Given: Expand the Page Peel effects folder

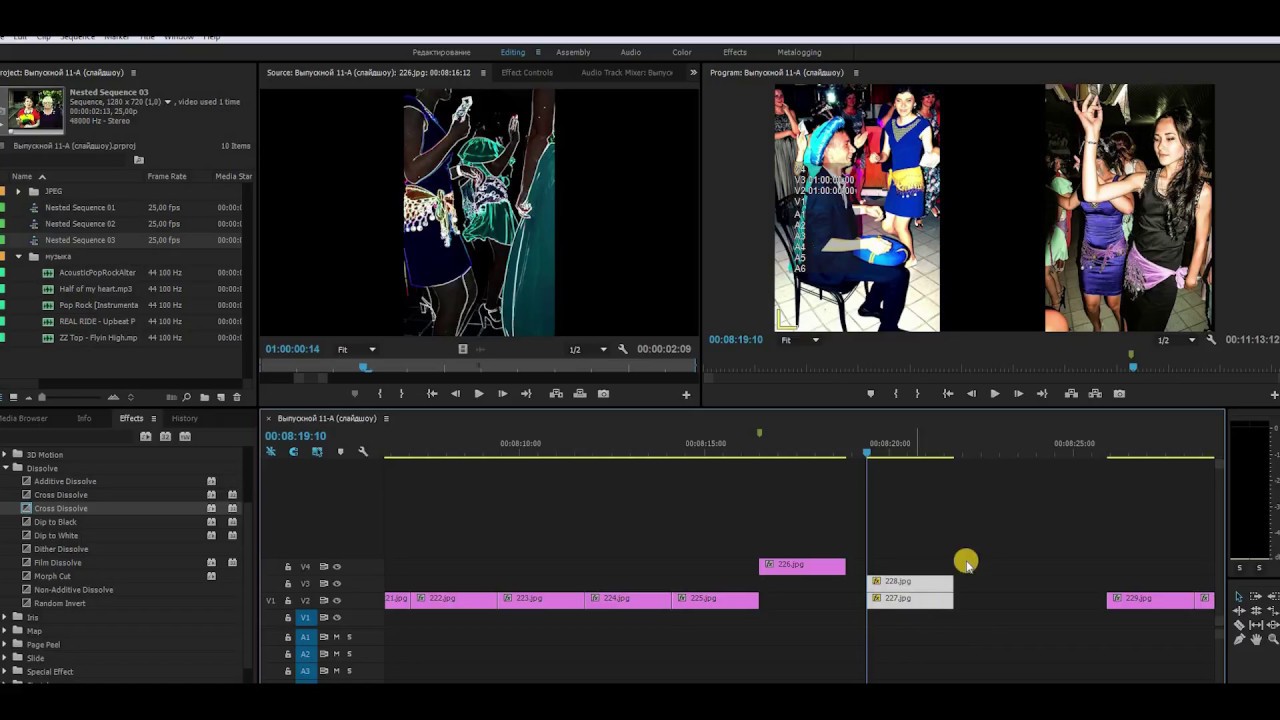Looking at the screenshot, I should 5,645.
